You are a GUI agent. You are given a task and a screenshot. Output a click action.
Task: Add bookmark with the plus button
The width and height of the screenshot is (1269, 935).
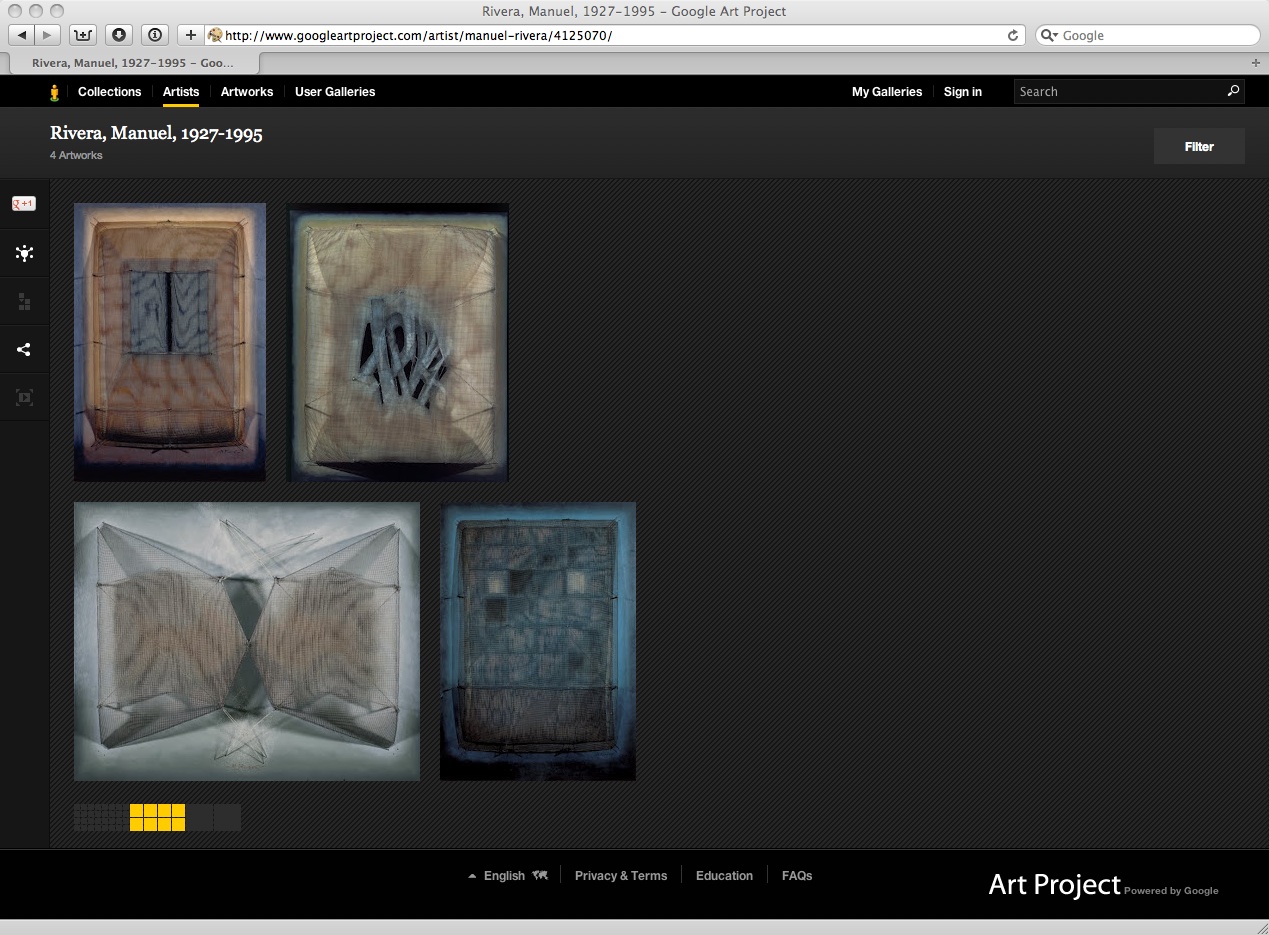click(x=191, y=35)
